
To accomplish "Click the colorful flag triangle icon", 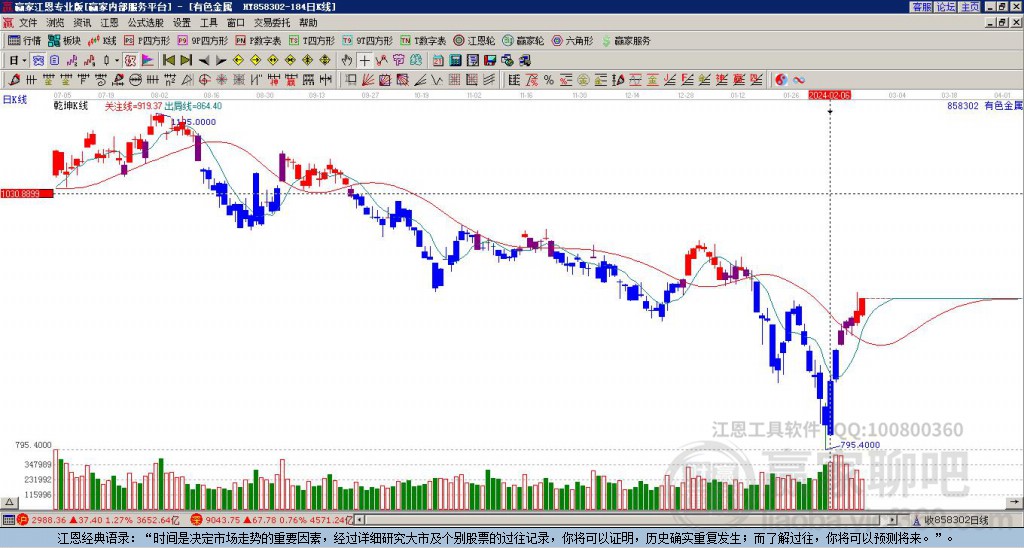I will pos(148,60).
